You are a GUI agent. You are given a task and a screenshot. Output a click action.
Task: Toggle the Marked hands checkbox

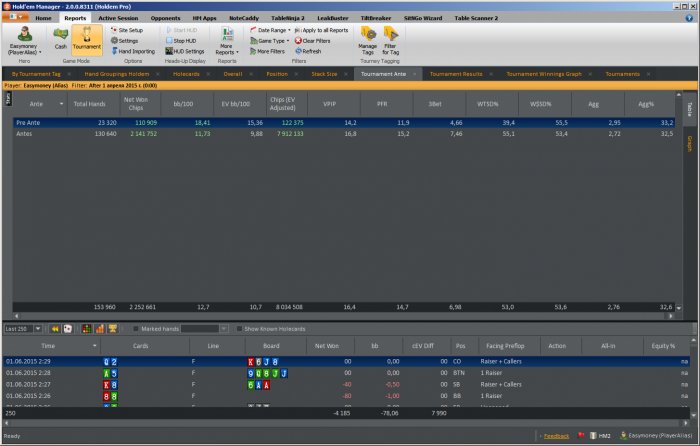pos(136,329)
